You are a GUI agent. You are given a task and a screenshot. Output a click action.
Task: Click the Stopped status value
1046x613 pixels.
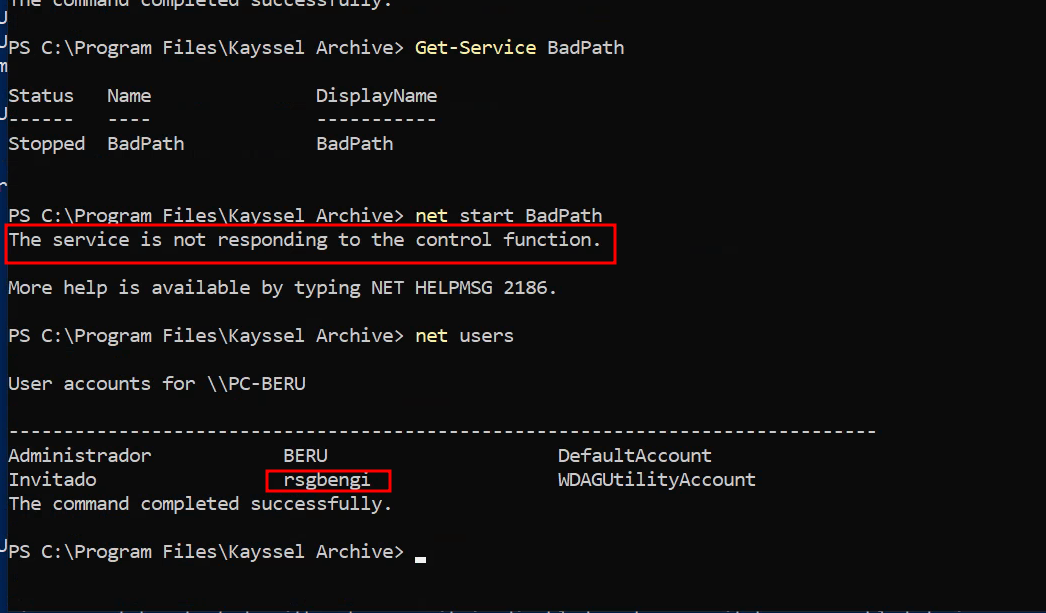(x=47, y=144)
